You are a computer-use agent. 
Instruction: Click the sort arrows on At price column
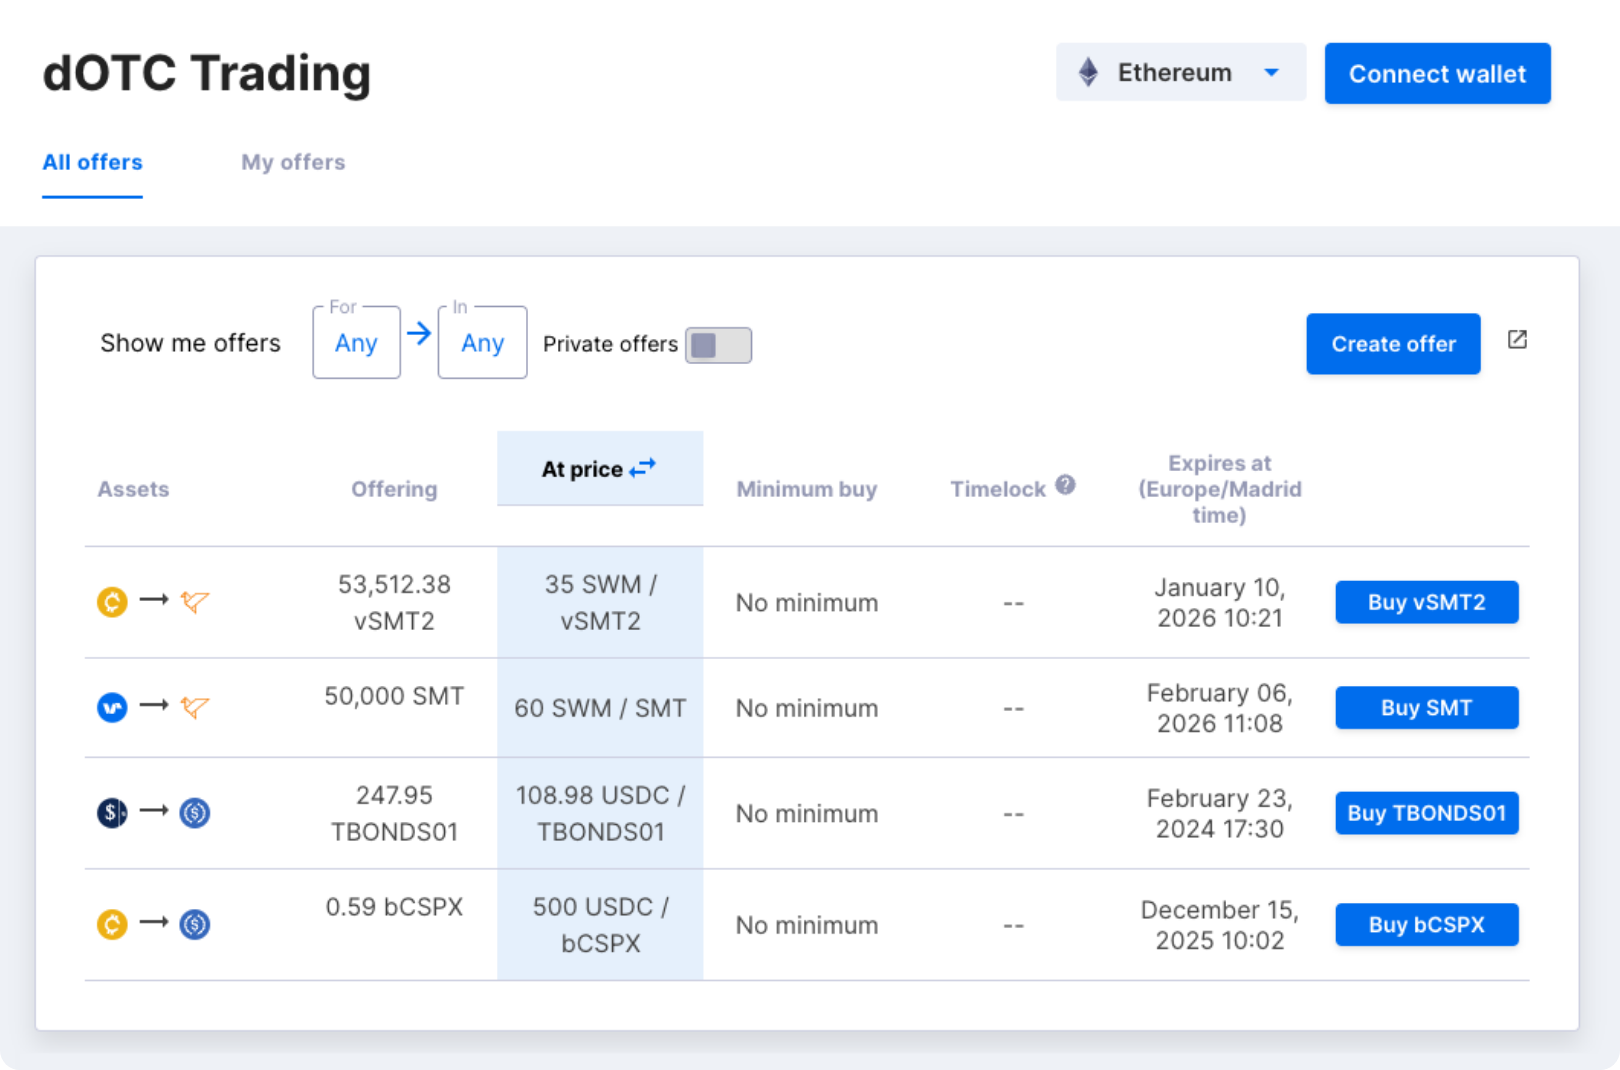pyautogui.click(x=643, y=466)
